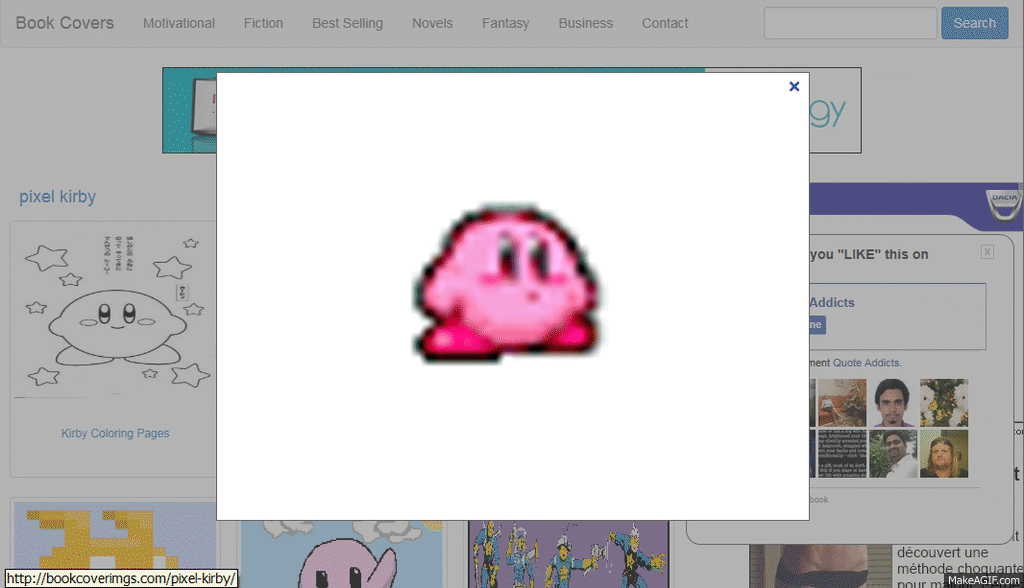Click the long-haired man's profile picture
Image resolution: width=1024 pixels, height=588 pixels.
pos(944,453)
